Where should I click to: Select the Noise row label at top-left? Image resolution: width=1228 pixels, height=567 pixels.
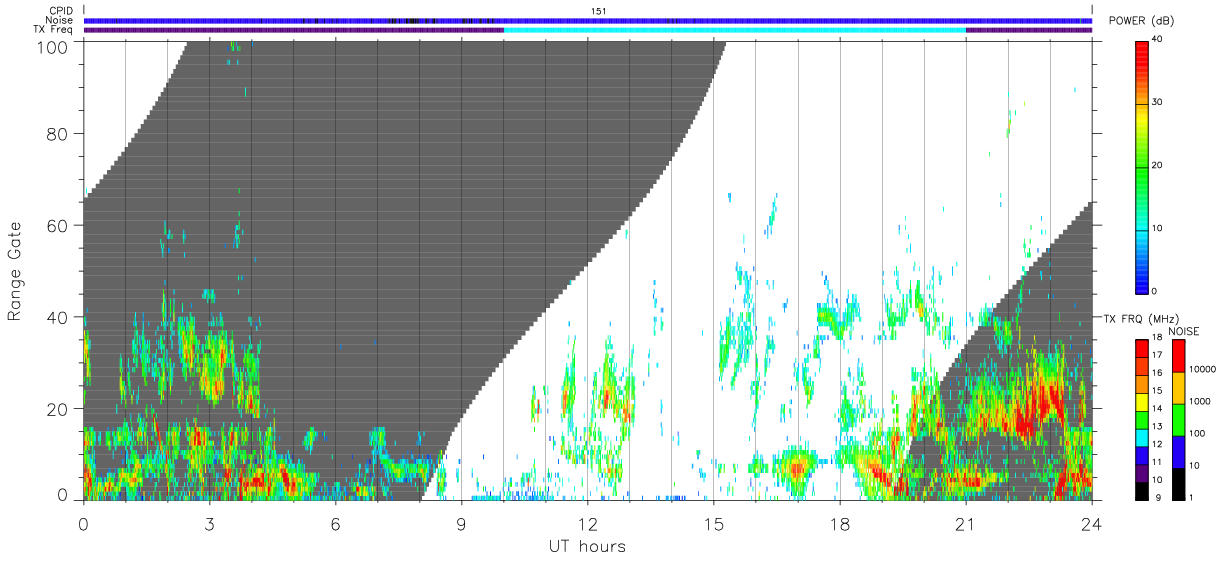60,20
